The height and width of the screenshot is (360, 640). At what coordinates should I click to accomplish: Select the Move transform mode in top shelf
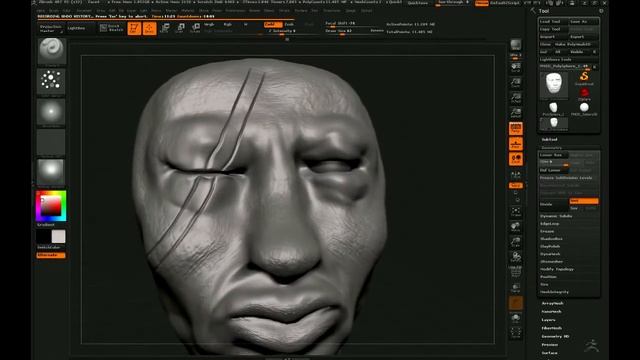165,28
